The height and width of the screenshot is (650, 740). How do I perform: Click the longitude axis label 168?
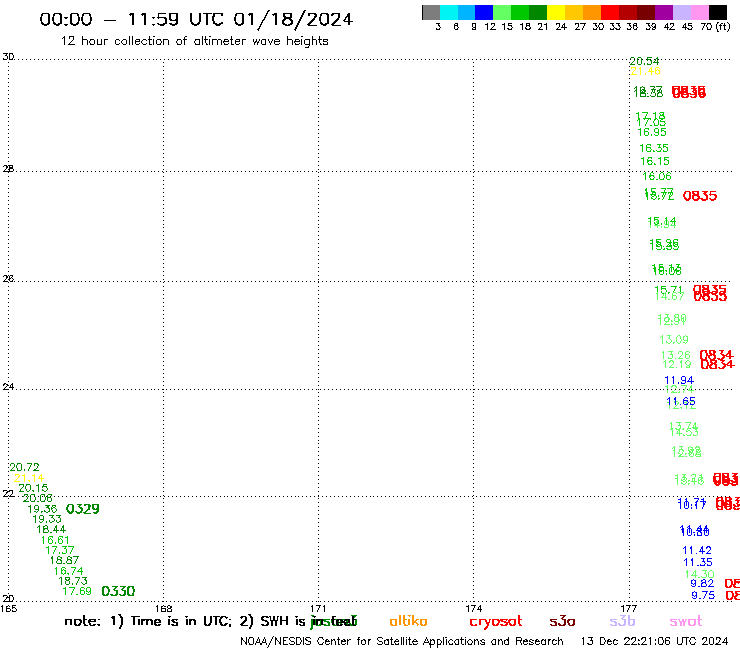coord(163,609)
